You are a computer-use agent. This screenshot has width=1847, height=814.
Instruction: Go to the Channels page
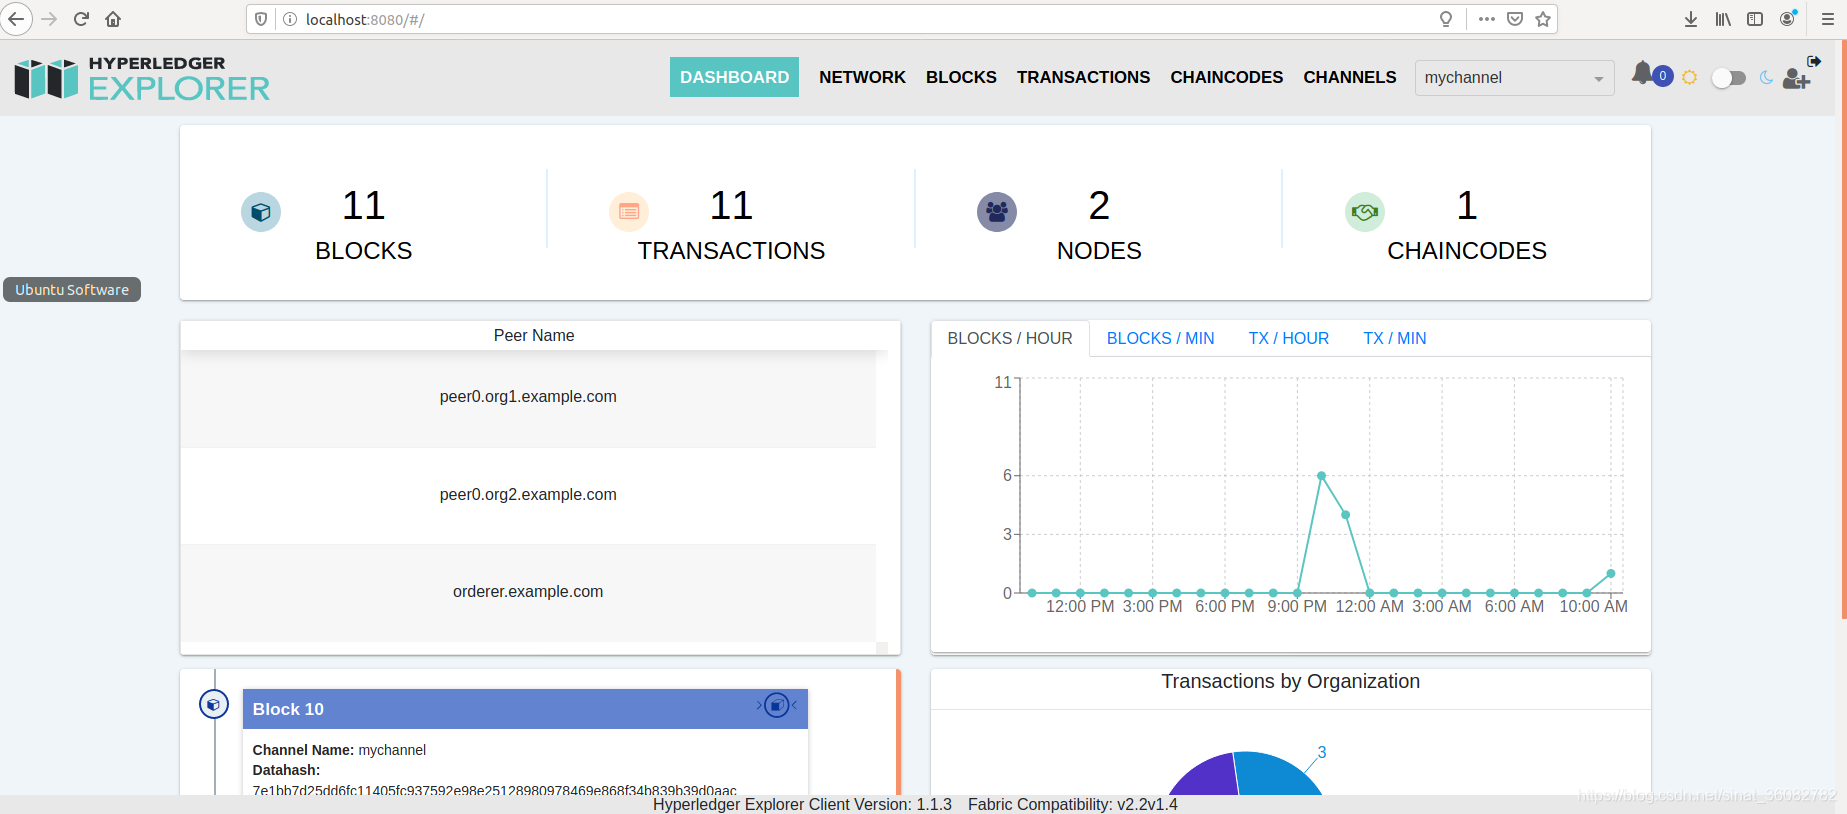point(1349,77)
